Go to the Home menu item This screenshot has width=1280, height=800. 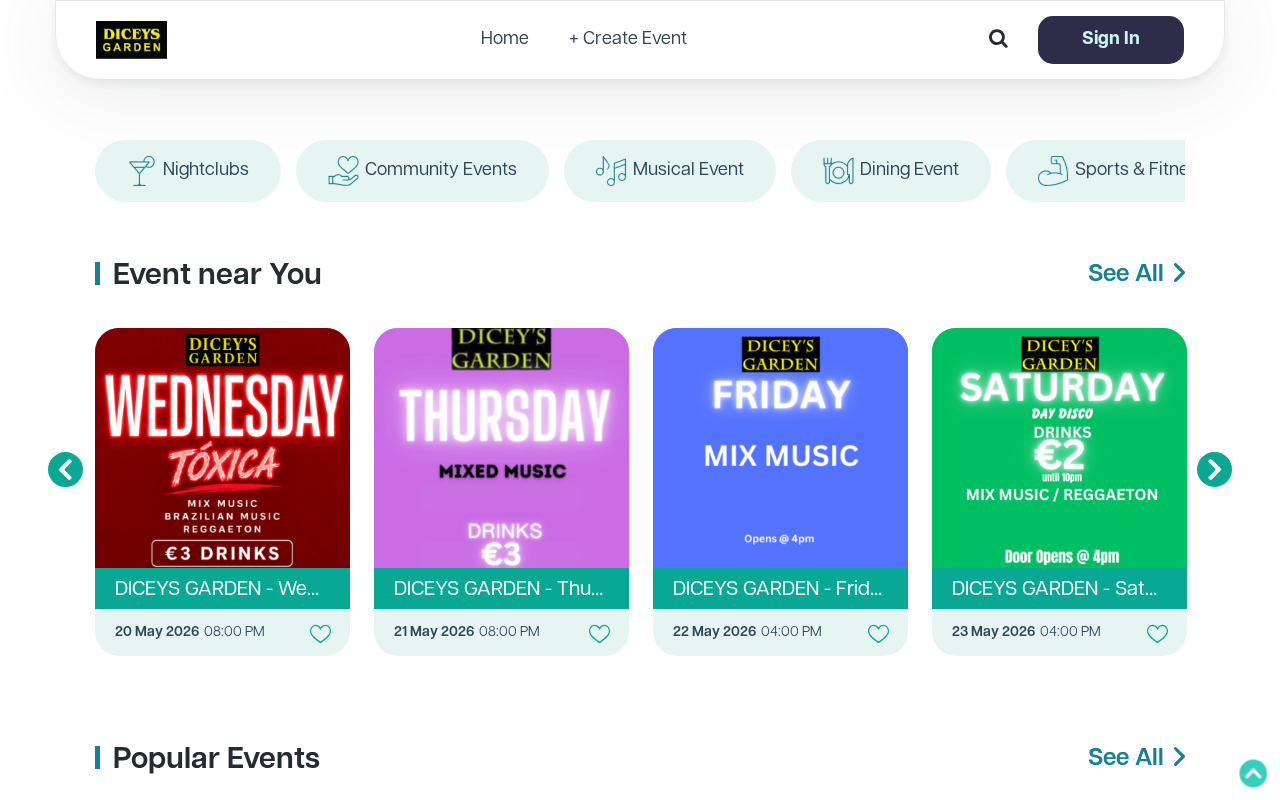pos(504,38)
